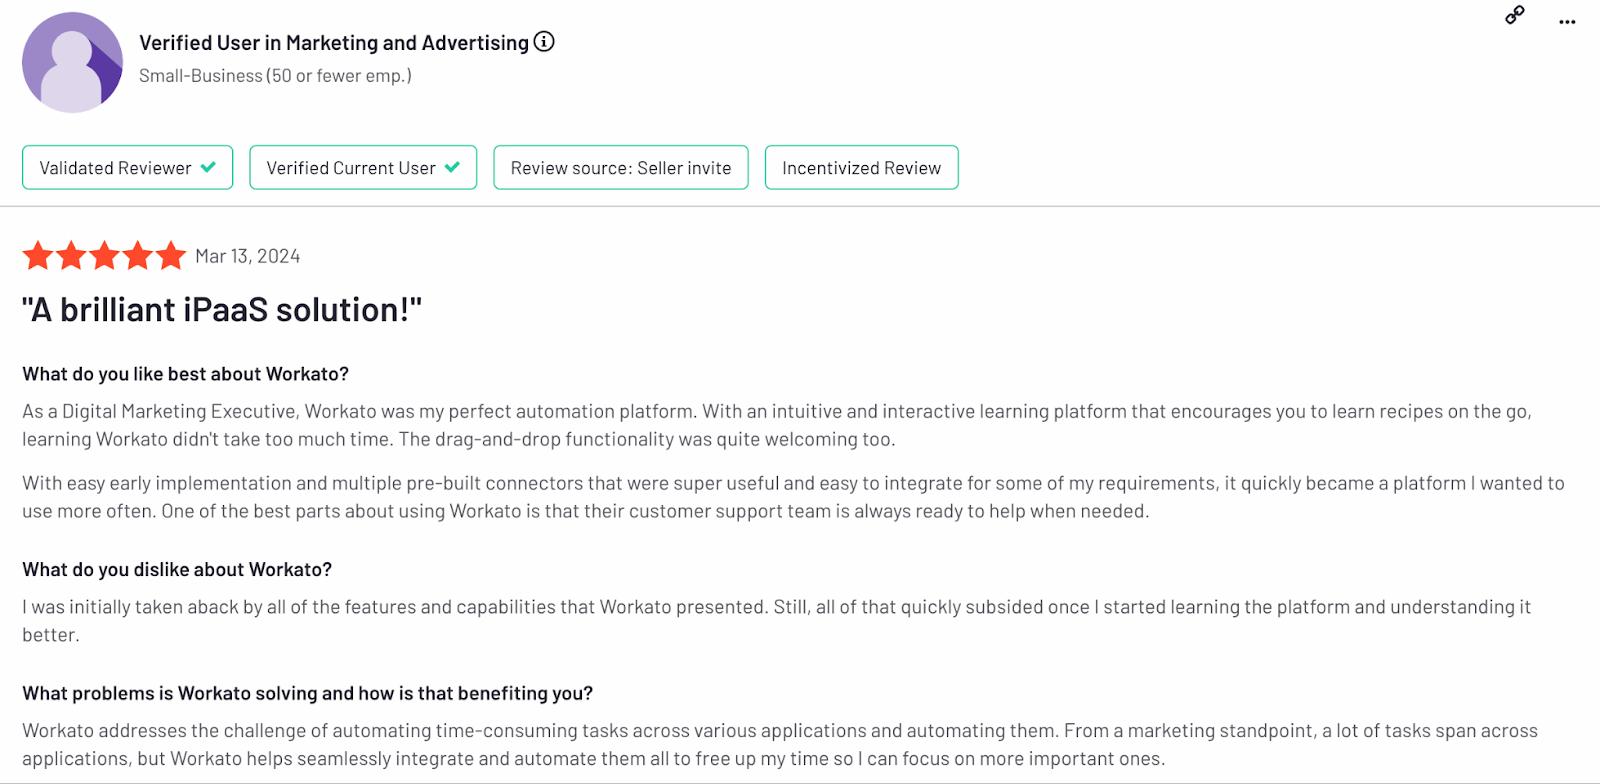Image resolution: width=1600 pixels, height=784 pixels.
Task: Click the Validated Reviewer badge text
Action: click(x=115, y=168)
